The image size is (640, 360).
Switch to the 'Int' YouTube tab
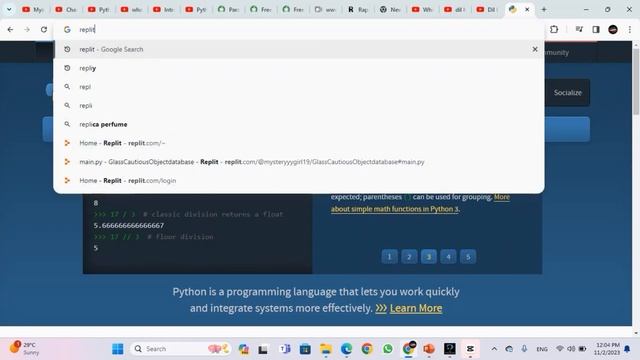pyautogui.click(x=163, y=9)
